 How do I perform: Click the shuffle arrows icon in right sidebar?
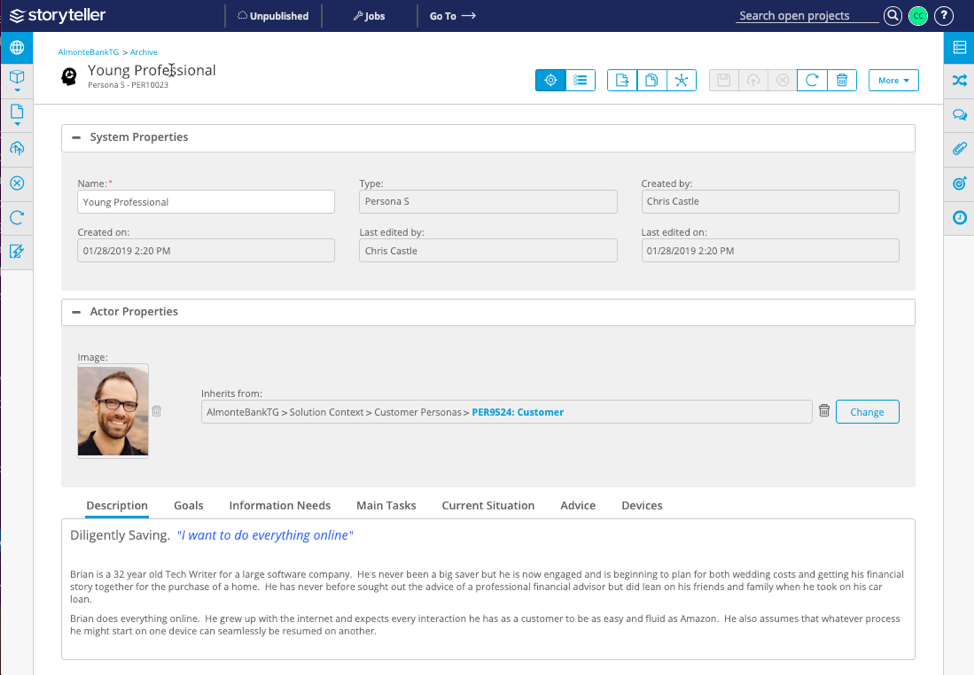[959, 81]
